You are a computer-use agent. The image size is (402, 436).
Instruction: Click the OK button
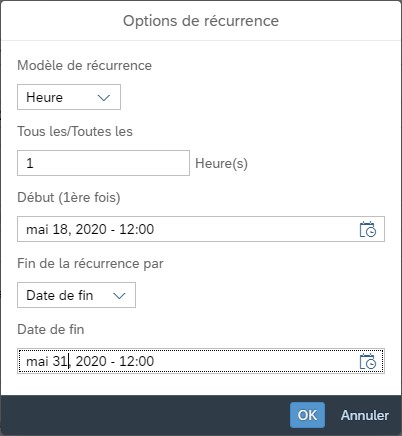click(x=307, y=415)
